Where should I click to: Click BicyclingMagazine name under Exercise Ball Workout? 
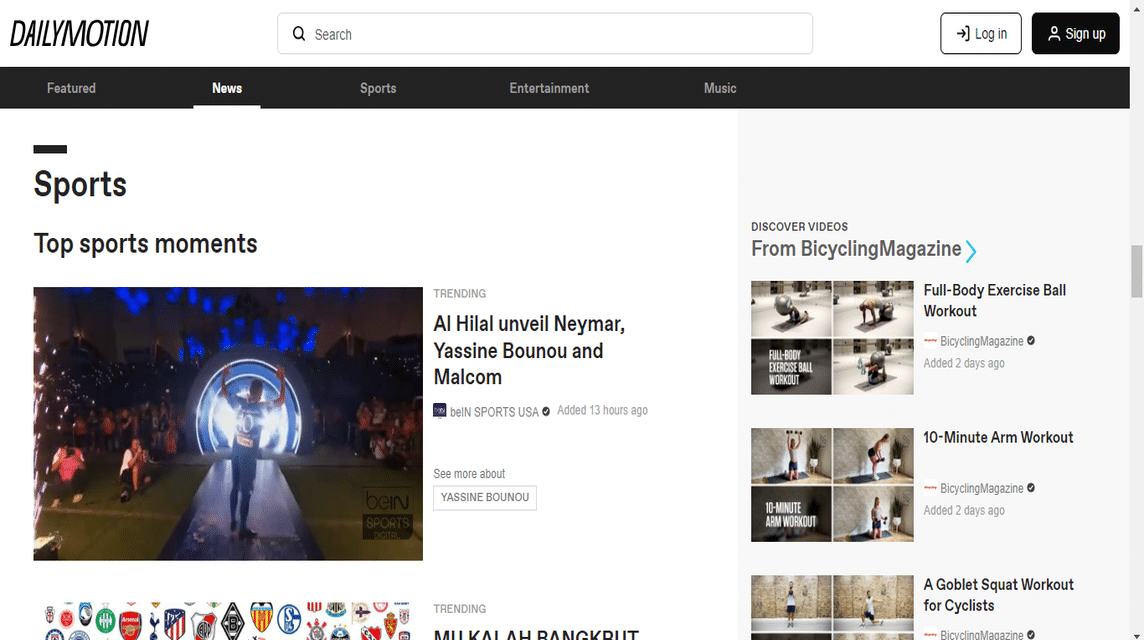(981, 342)
